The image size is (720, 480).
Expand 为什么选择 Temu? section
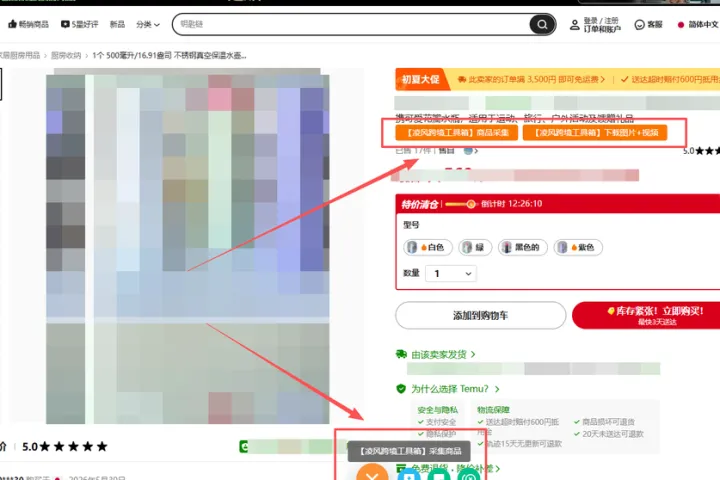tap(455, 389)
